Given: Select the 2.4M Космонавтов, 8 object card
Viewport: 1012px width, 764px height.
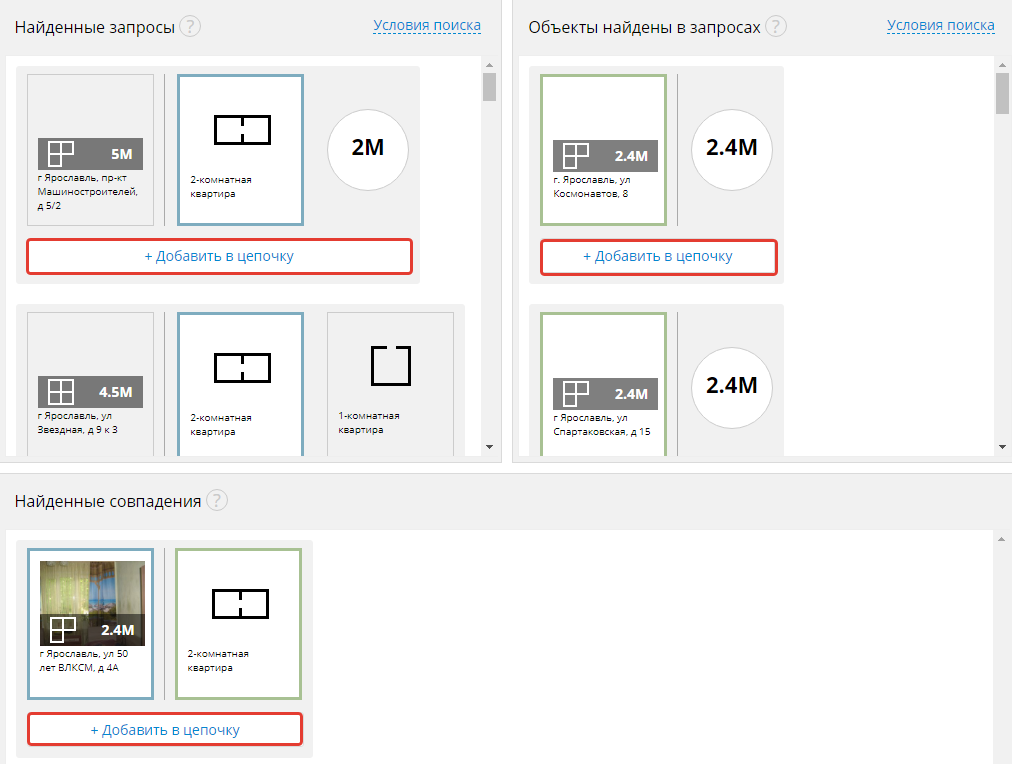Looking at the screenshot, I should tap(603, 150).
